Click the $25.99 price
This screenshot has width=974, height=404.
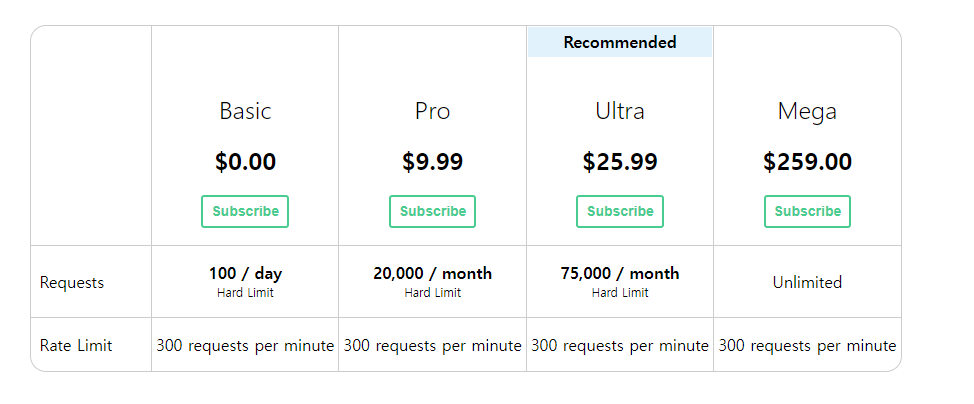[620, 162]
